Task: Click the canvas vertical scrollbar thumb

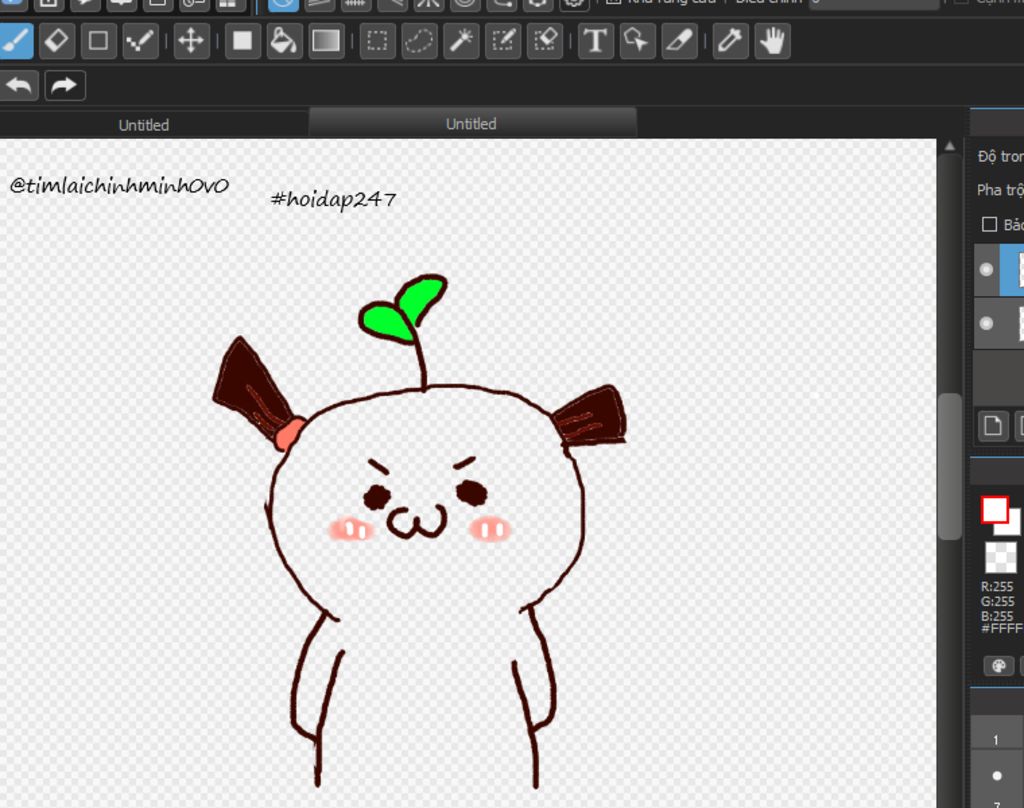Action: coord(949,465)
